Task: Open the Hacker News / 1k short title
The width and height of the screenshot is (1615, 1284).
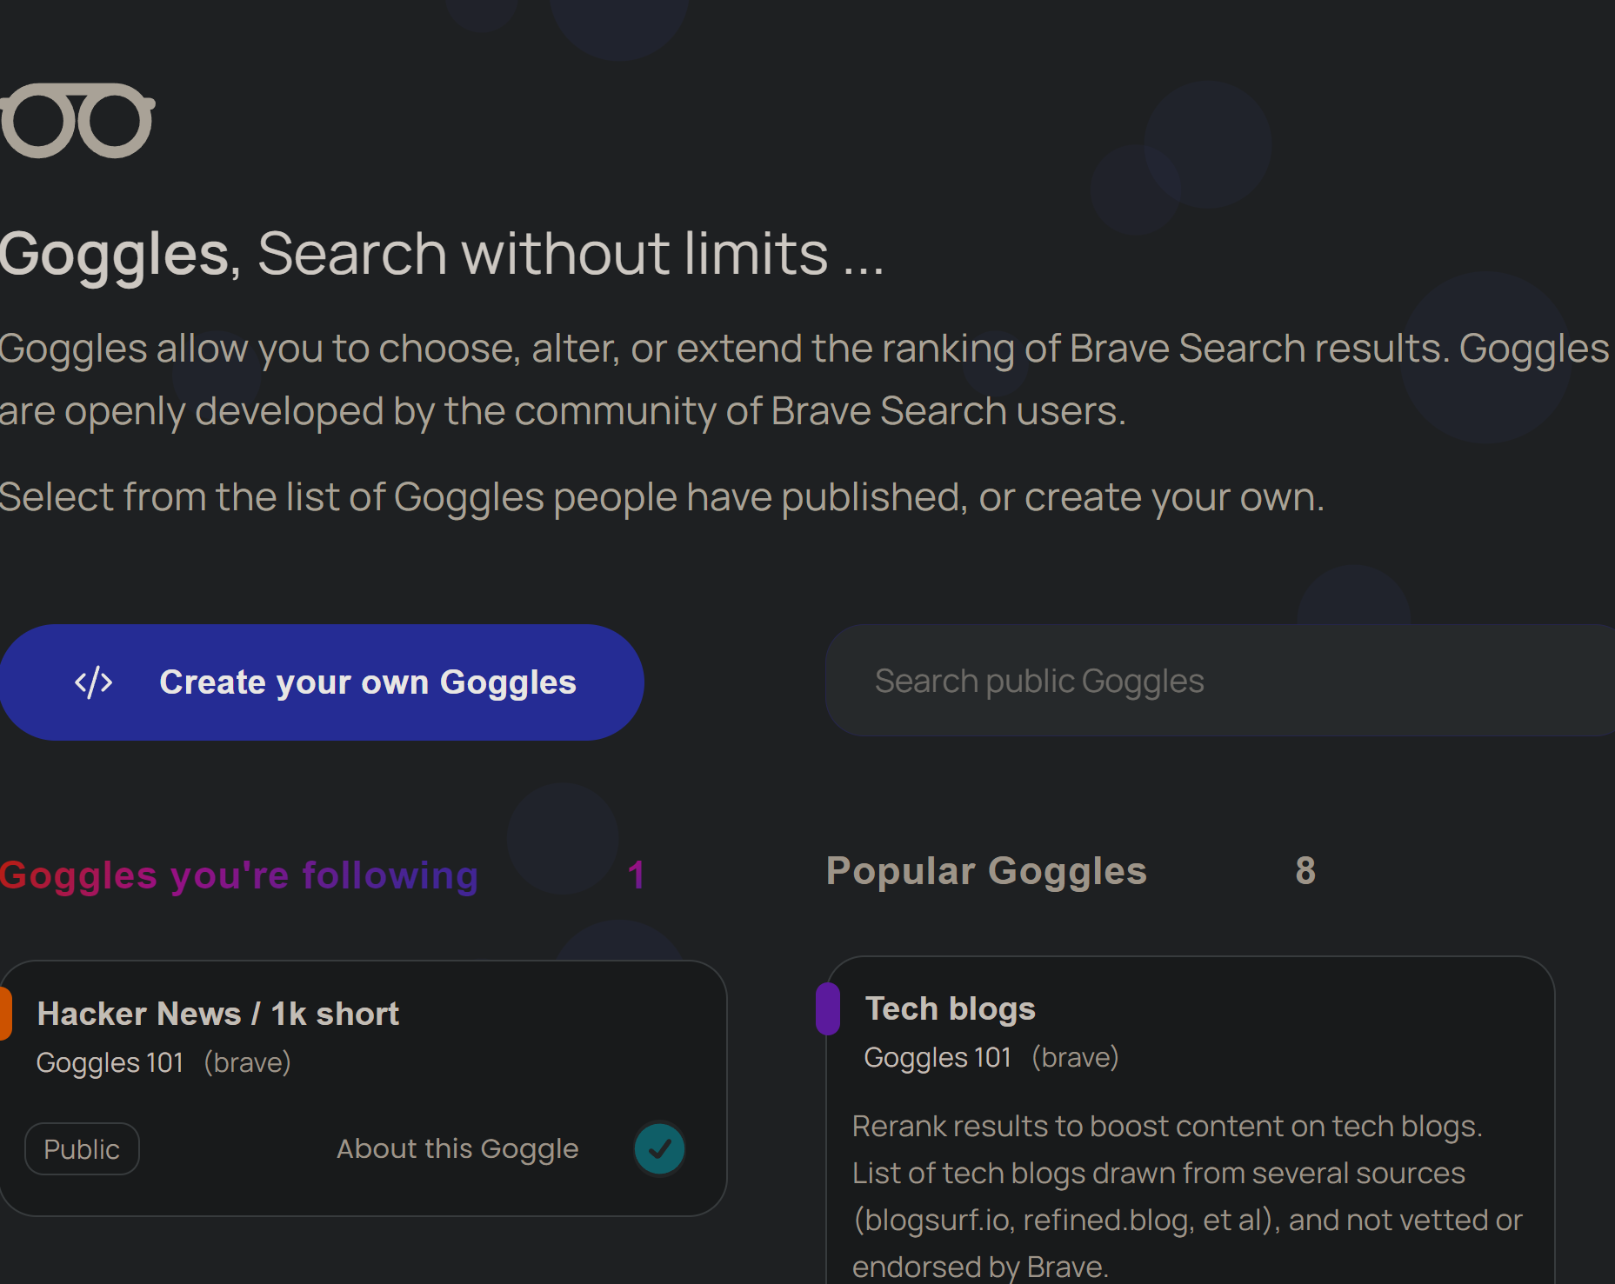Action: [218, 1014]
